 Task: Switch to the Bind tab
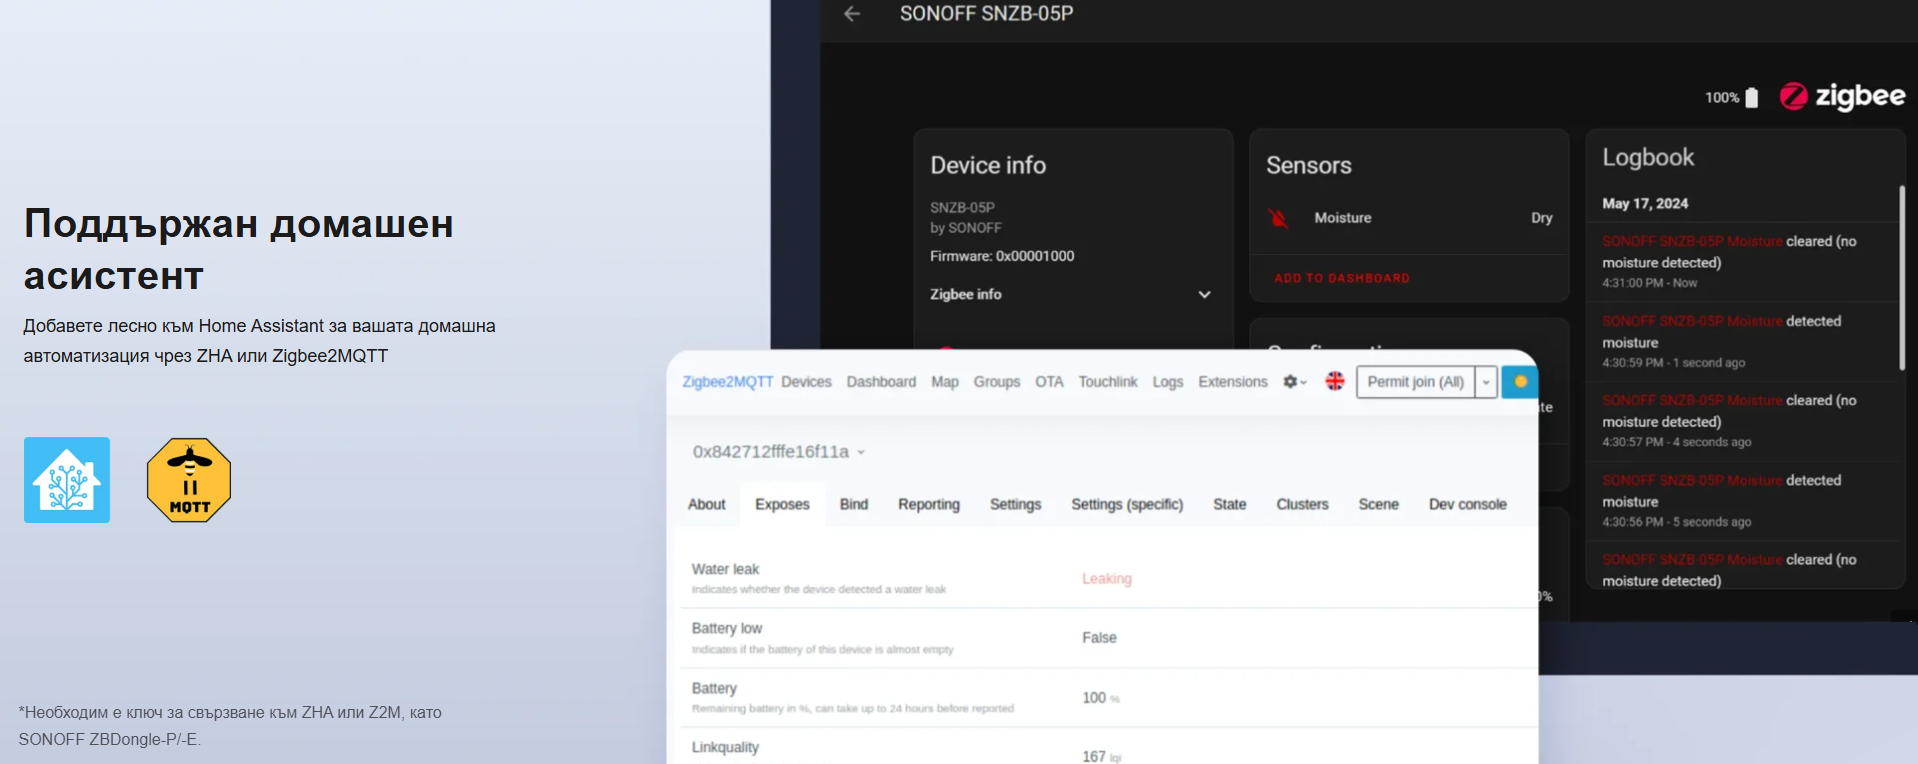coord(853,504)
